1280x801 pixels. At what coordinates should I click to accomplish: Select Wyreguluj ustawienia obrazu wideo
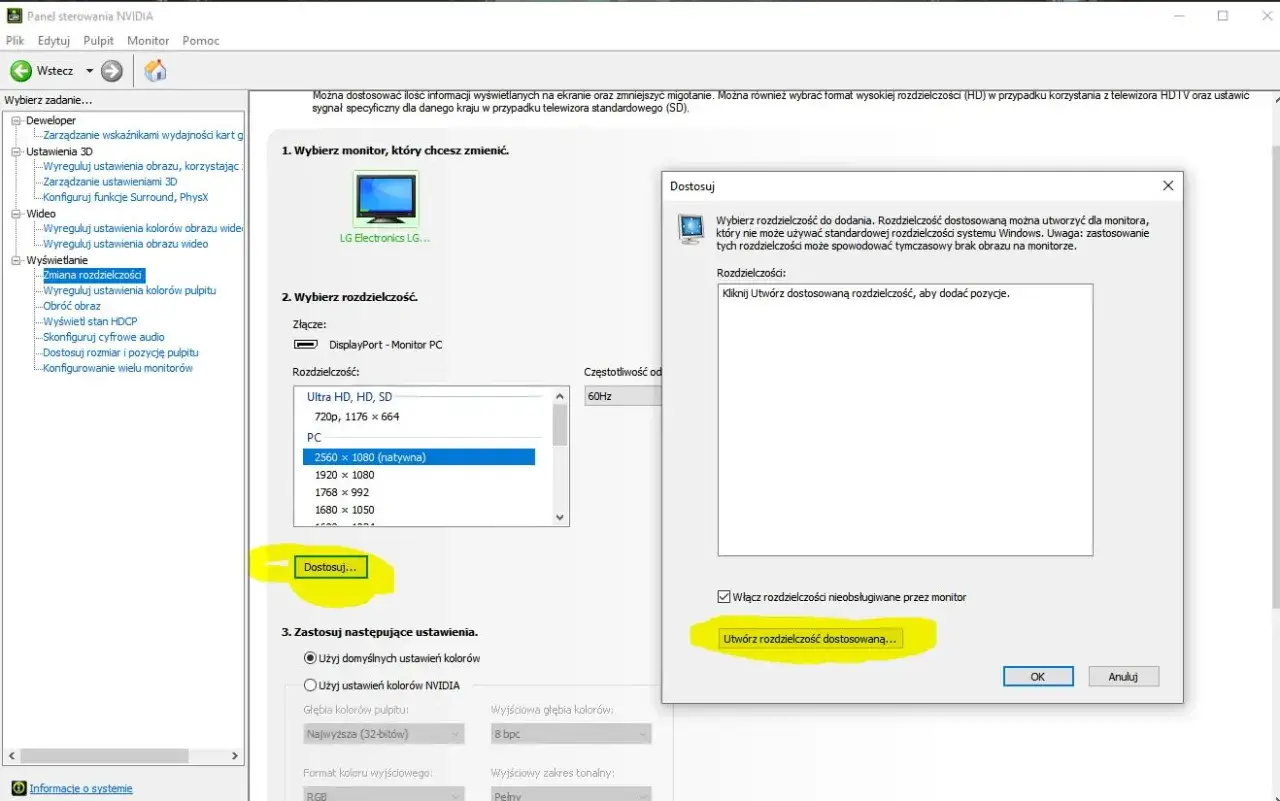tap(126, 244)
